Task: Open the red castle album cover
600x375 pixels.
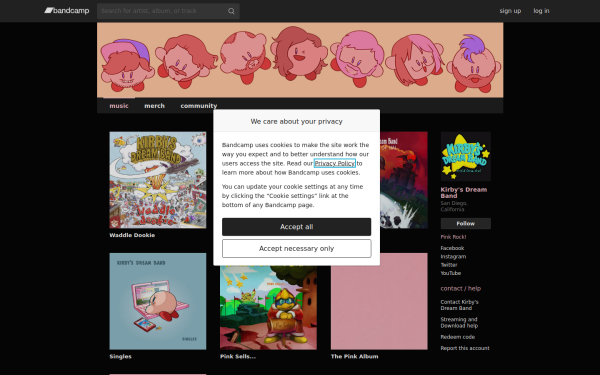Action: point(404,180)
